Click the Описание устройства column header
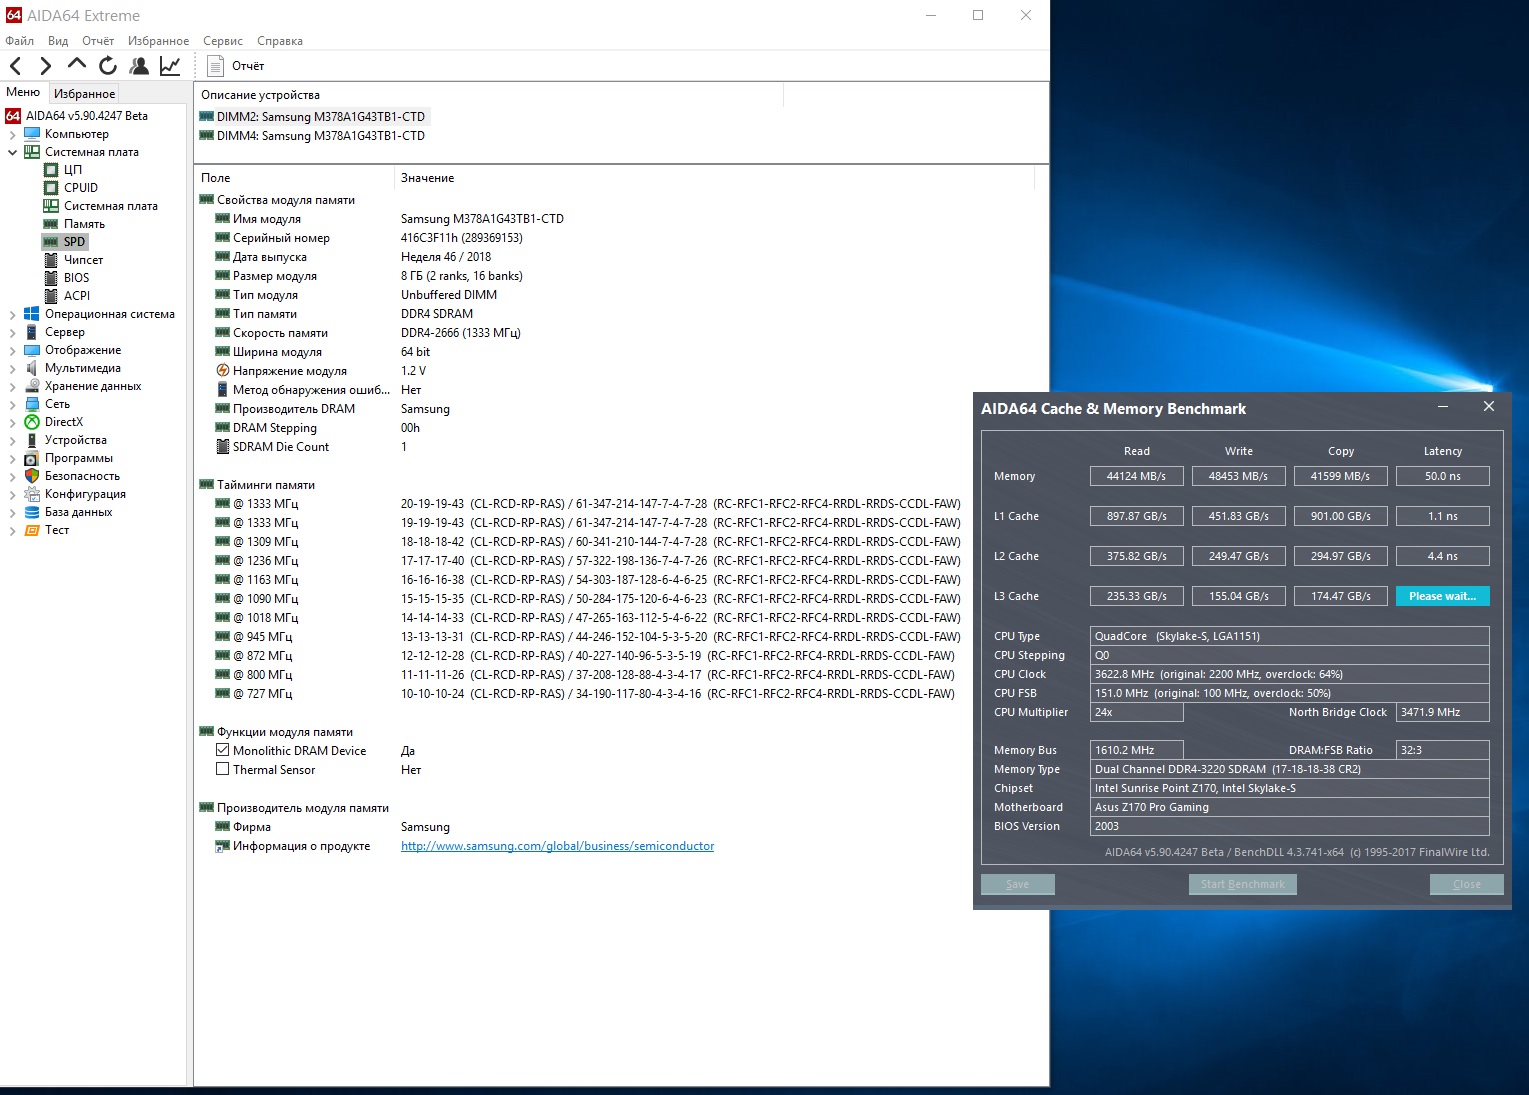 tap(260, 95)
